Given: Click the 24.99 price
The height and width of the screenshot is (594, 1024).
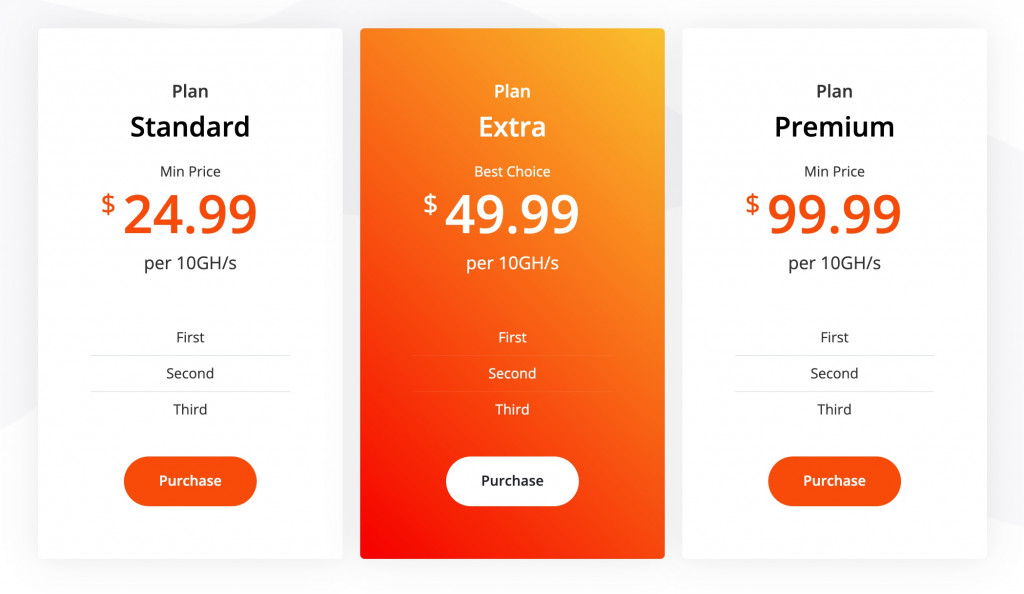Looking at the screenshot, I should coord(190,214).
